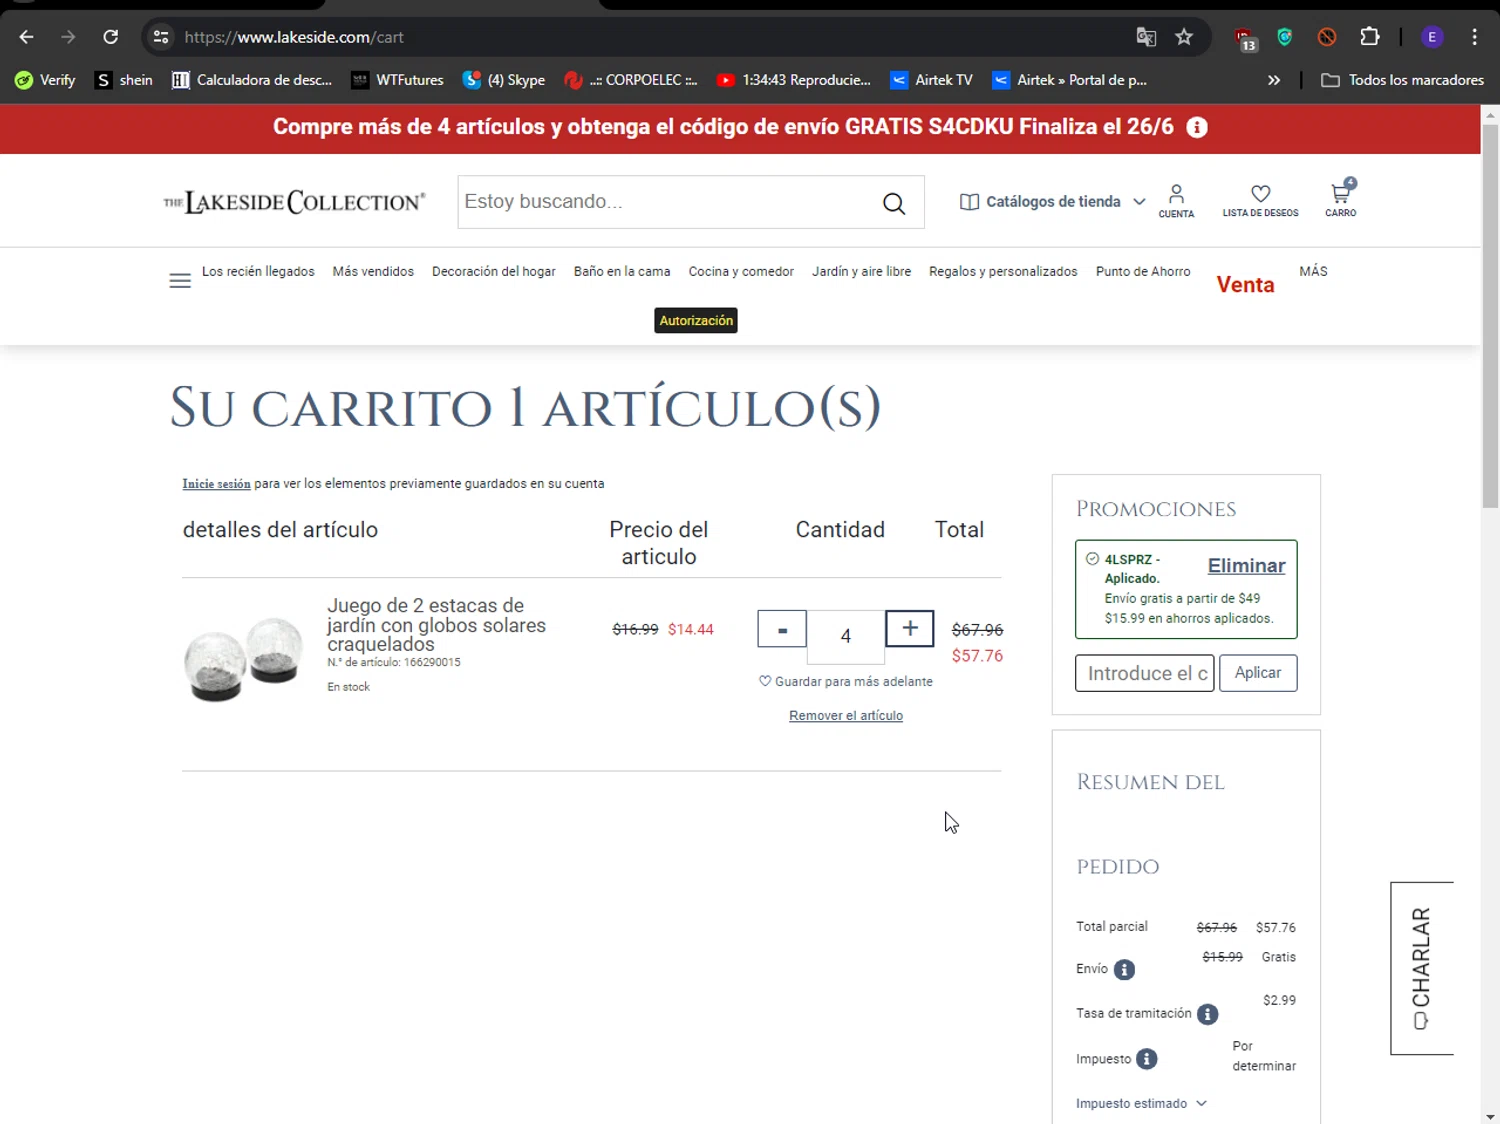1500x1124 pixels.
Task: Expand the Impuesto estimado section
Action: [1142, 1104]
